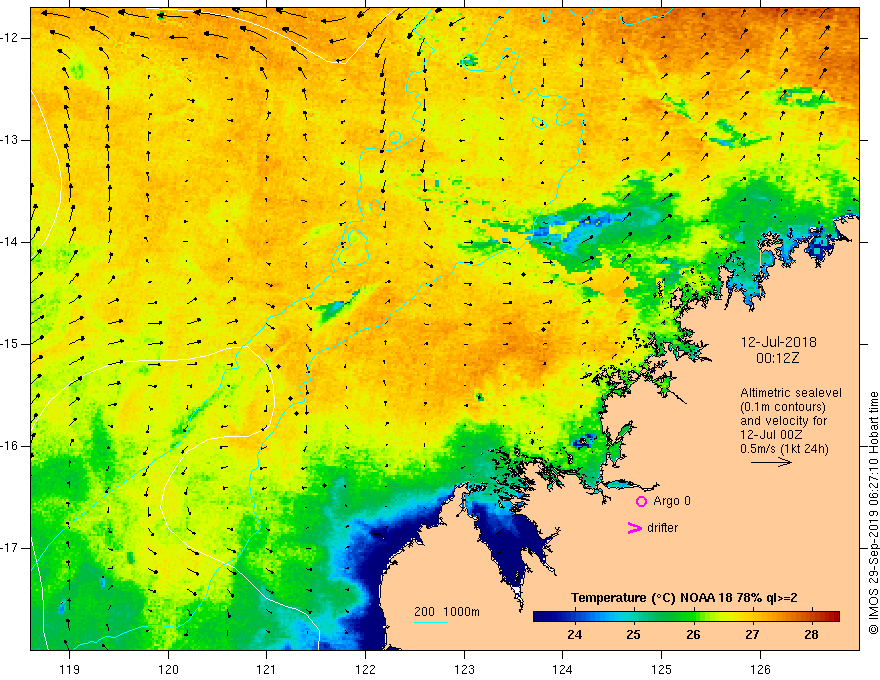Click the magenta drifter arrow symbol

point(634,528)
